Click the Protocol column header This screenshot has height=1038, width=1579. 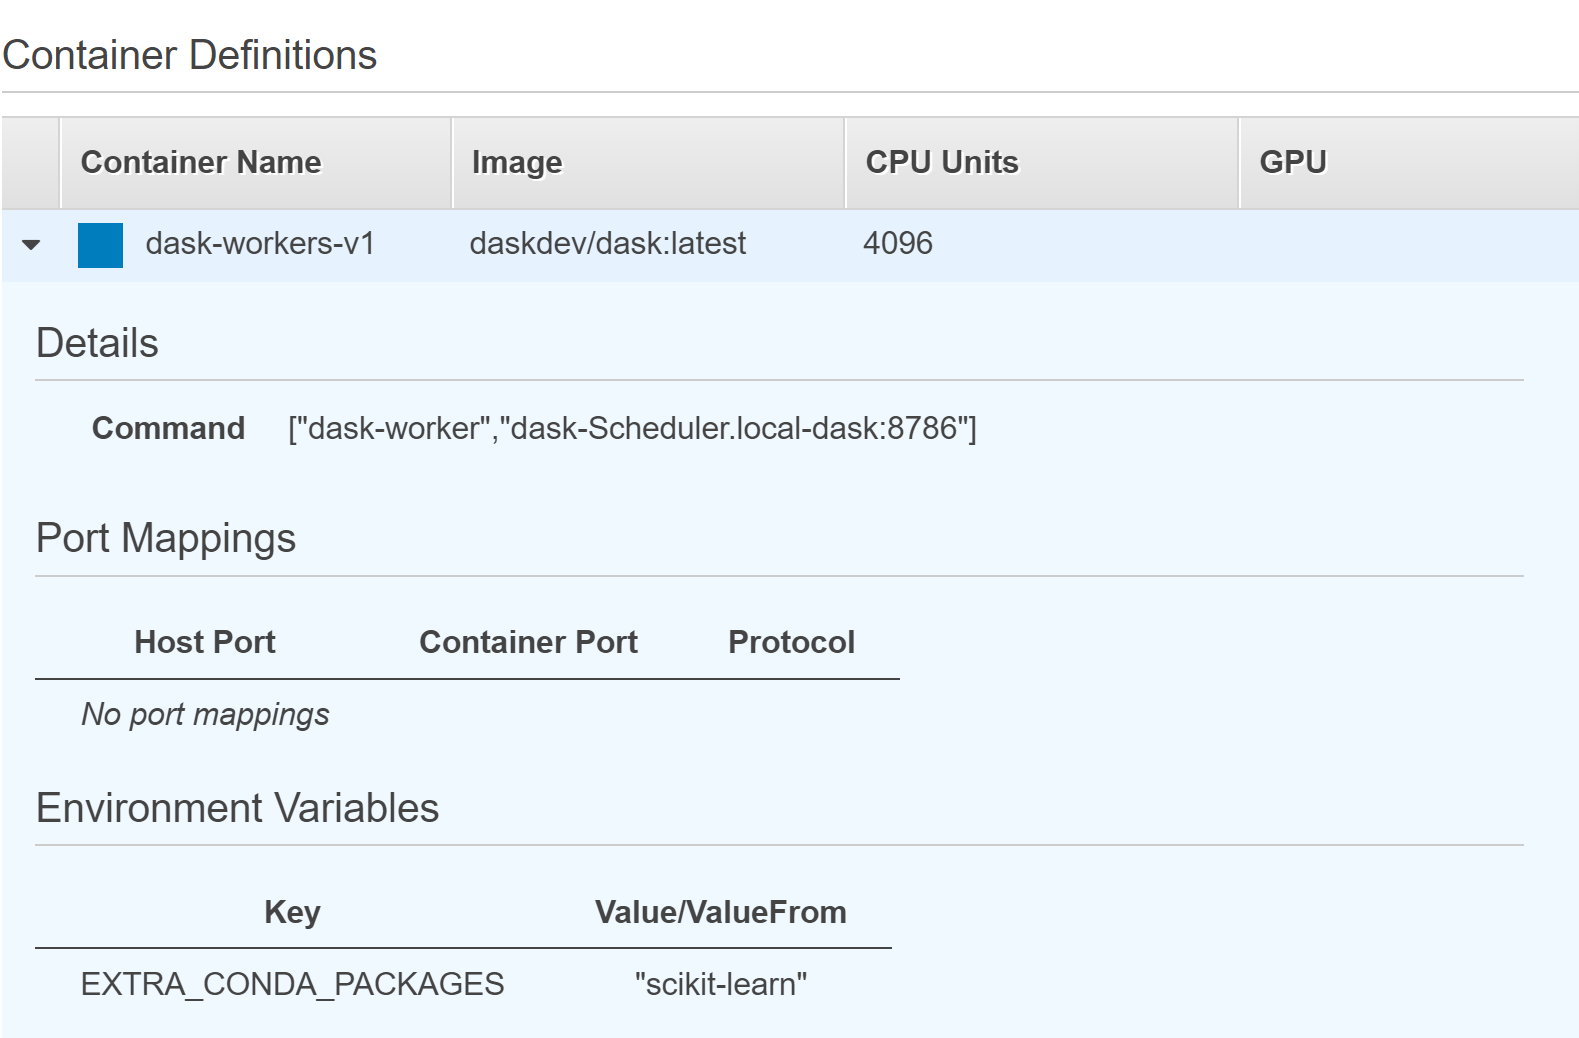pyautogui.click(x=791, y=642)
